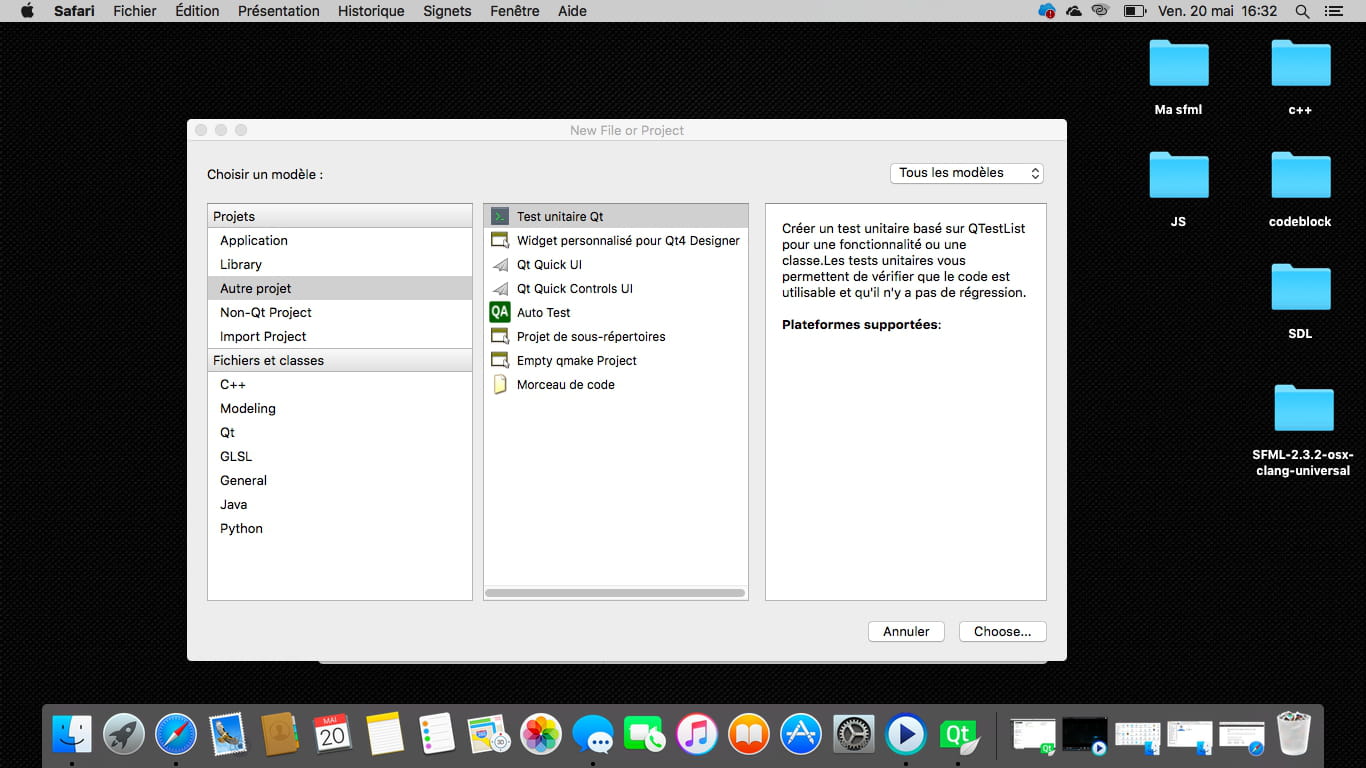Open Calendar from the Dock

pyautogui.click(x=332, y=736)
